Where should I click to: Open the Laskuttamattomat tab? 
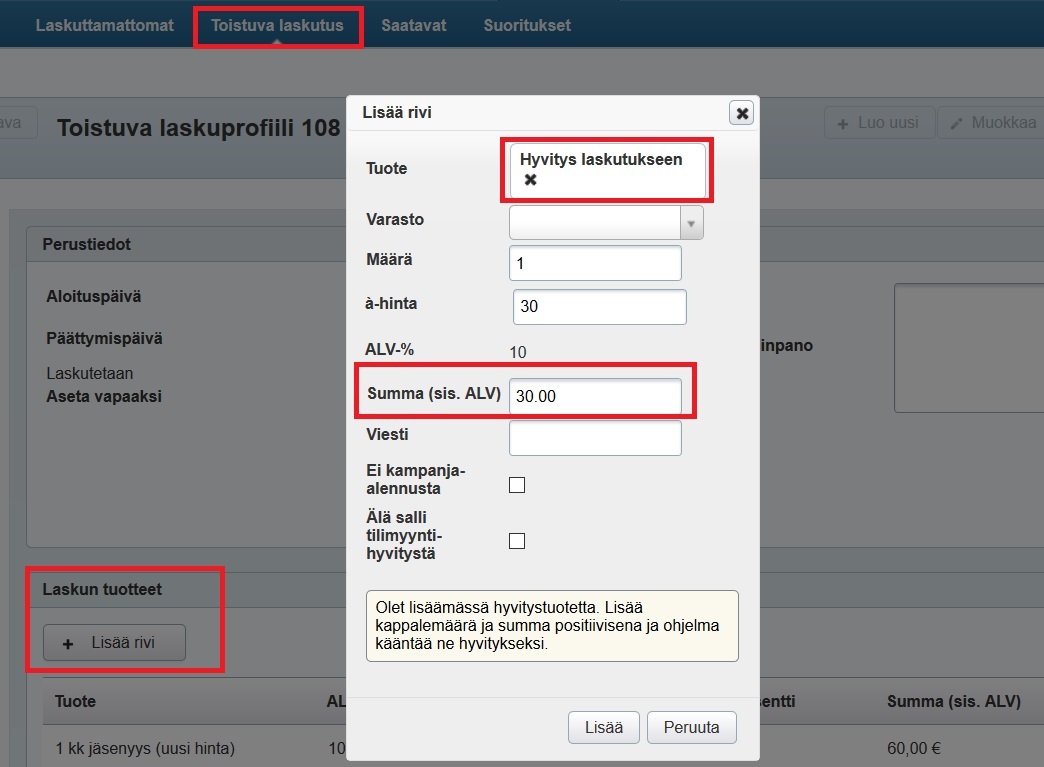tap(105, 25)
